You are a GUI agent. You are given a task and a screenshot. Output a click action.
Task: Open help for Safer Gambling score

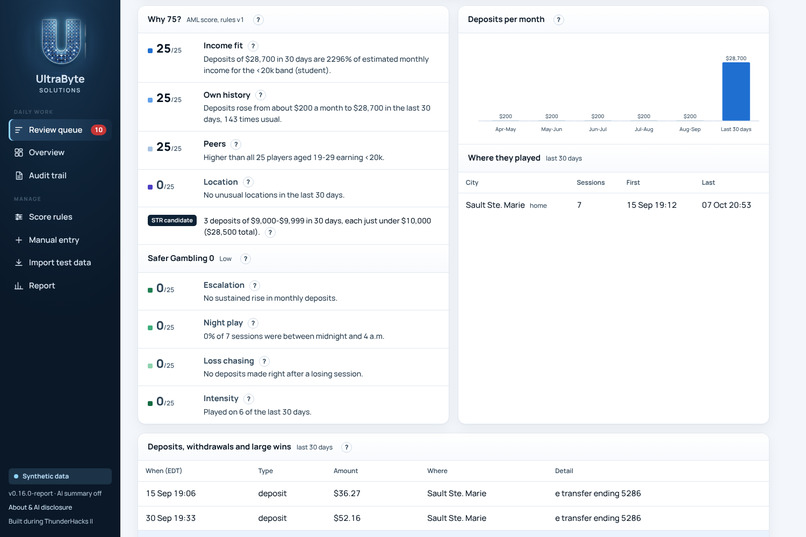coord(246,258)
